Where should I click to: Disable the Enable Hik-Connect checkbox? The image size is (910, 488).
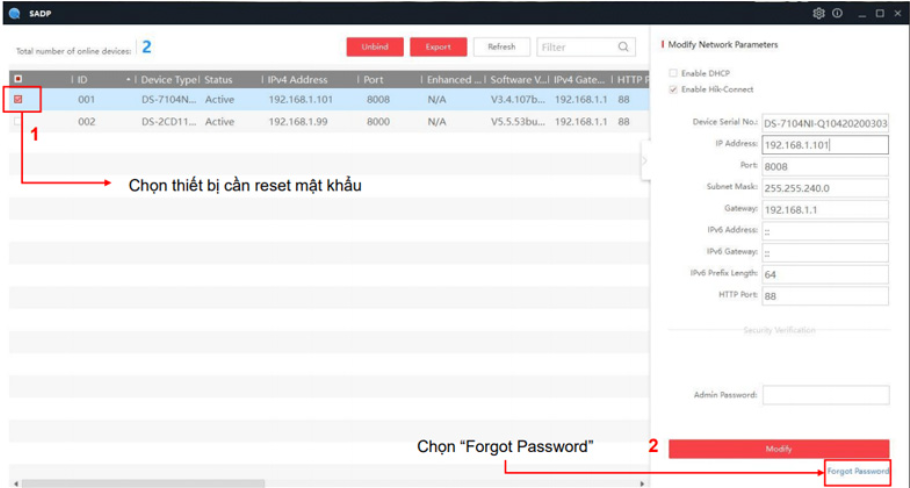point(673,90)
